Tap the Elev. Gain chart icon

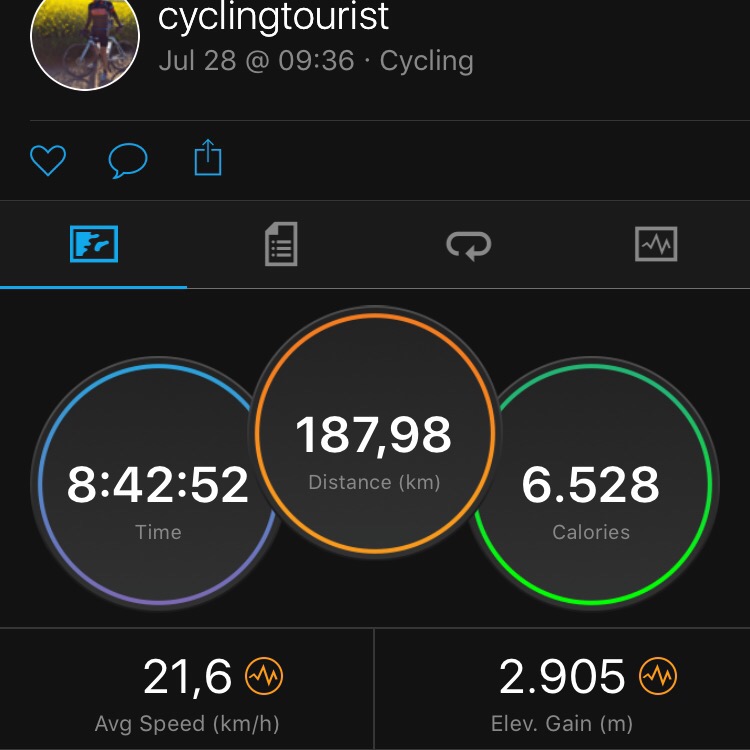point(659,678)
